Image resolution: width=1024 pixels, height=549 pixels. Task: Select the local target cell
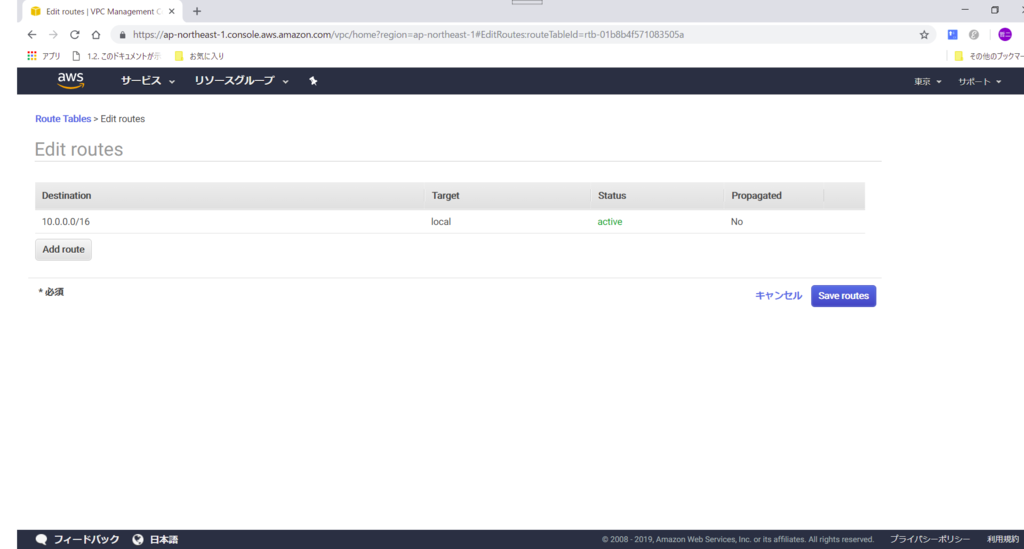(441, 222)
